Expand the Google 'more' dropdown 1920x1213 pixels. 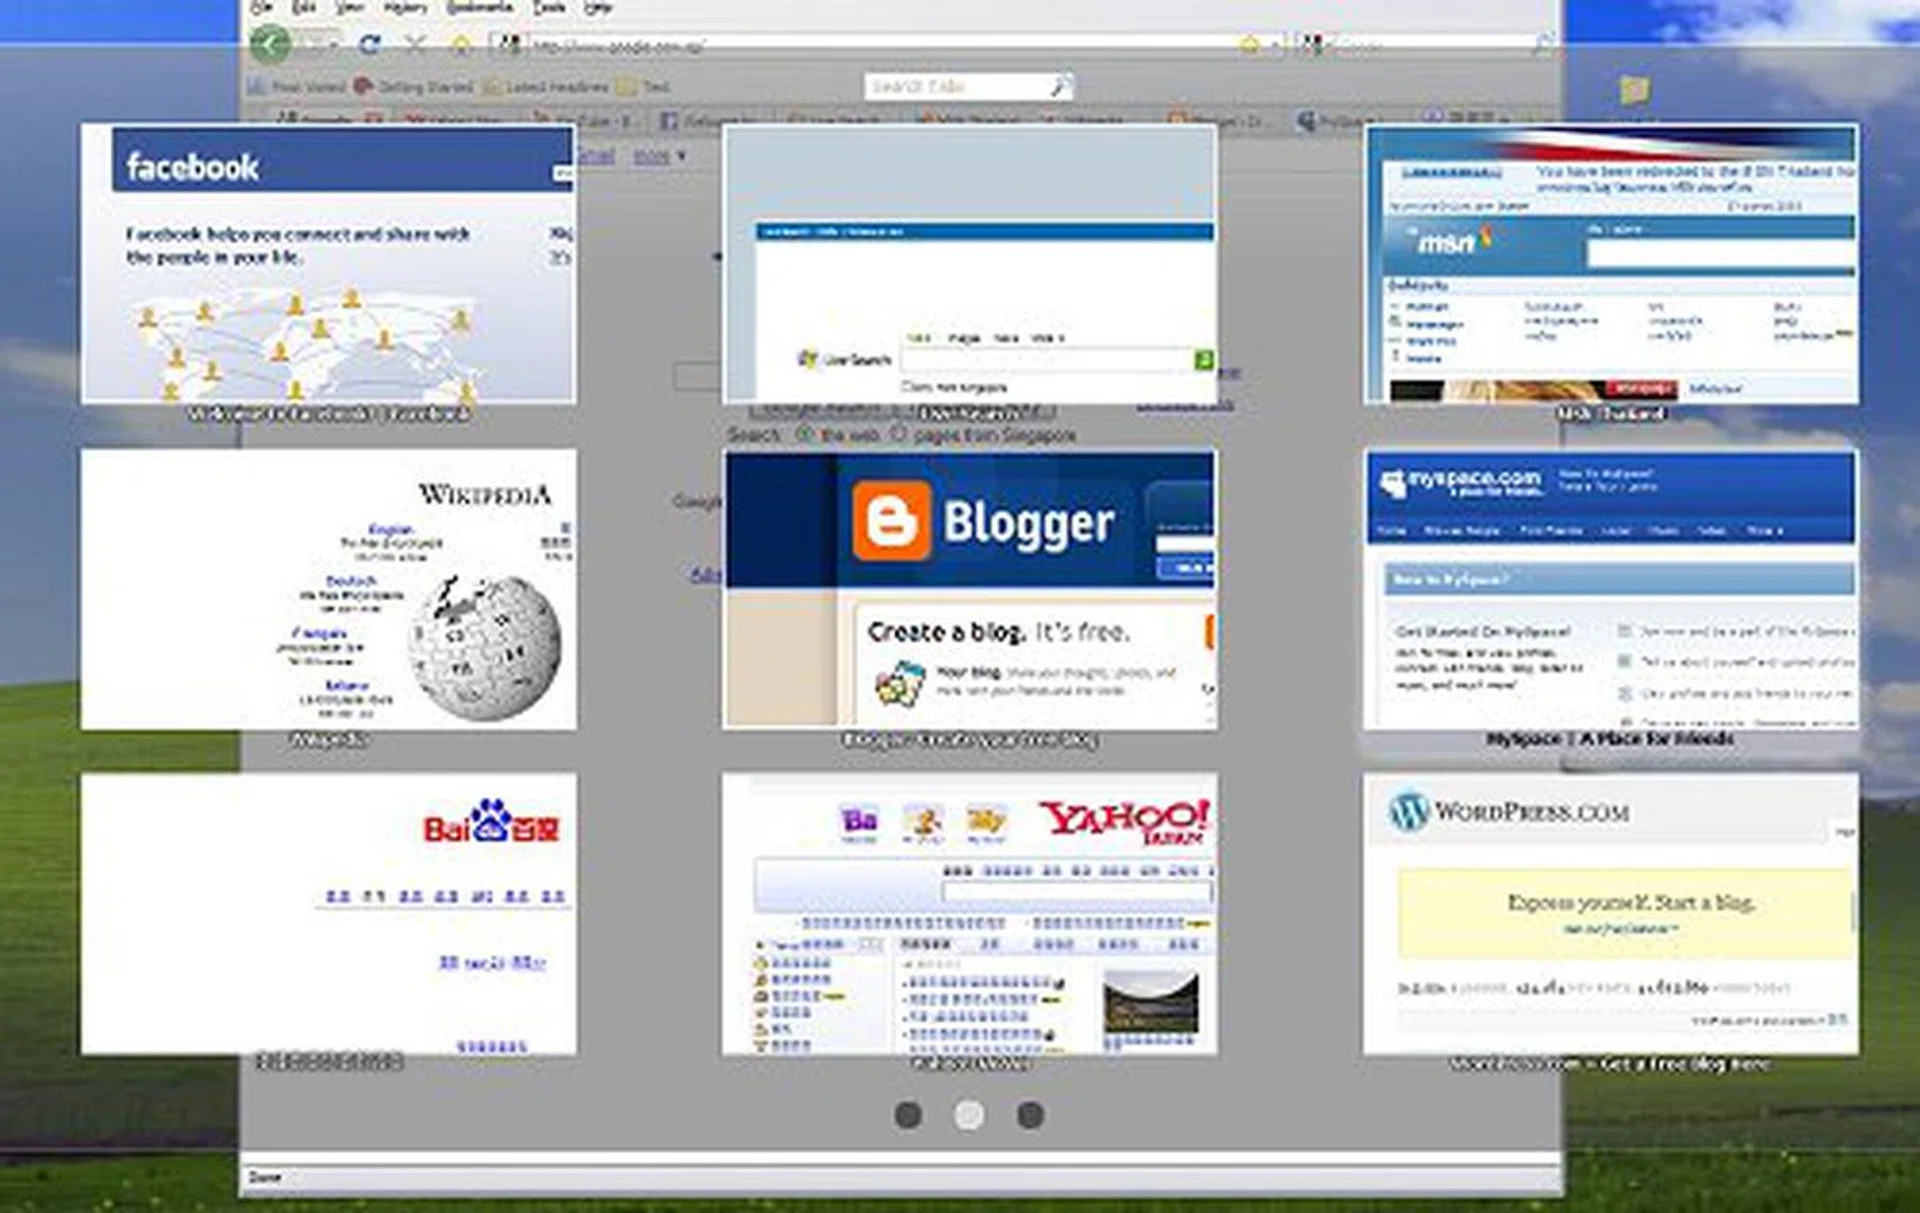coord(658,157)
